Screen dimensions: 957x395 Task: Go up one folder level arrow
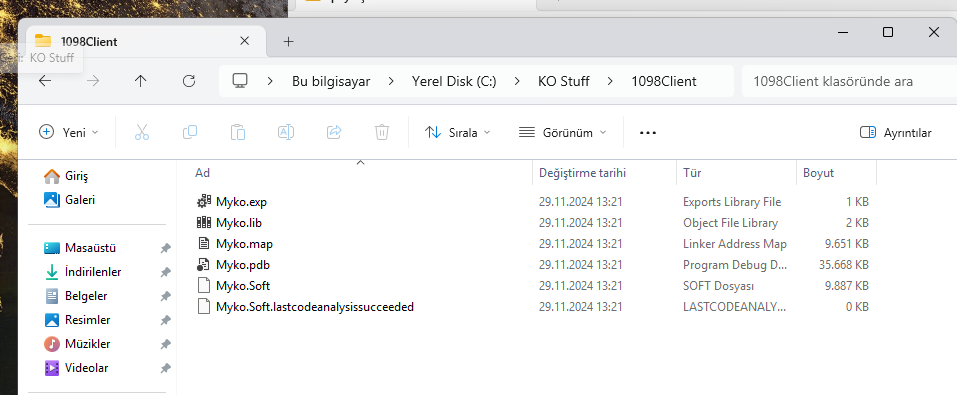point(141,81)
